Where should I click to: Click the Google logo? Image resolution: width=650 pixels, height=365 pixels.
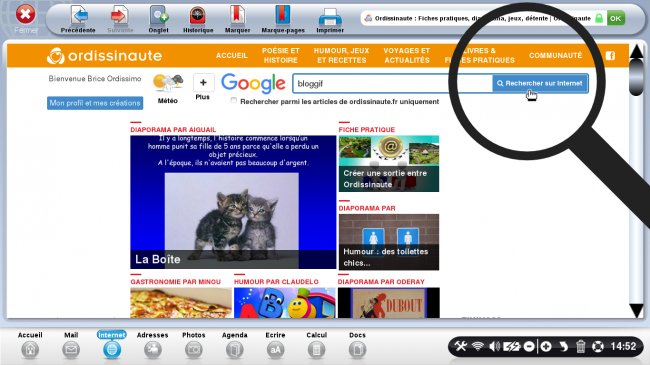pyautogui.click(x=253, y=84)
